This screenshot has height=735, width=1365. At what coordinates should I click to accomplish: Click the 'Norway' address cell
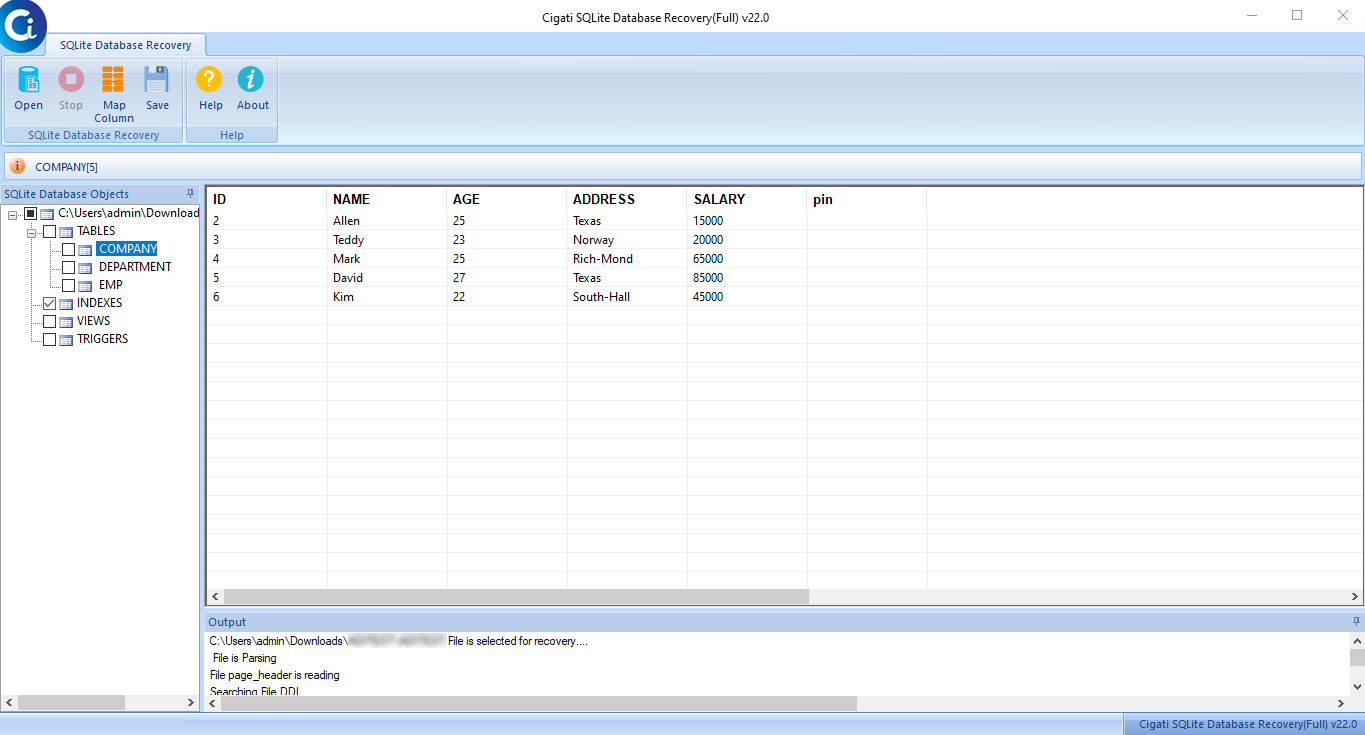click(x=627, y=240)
